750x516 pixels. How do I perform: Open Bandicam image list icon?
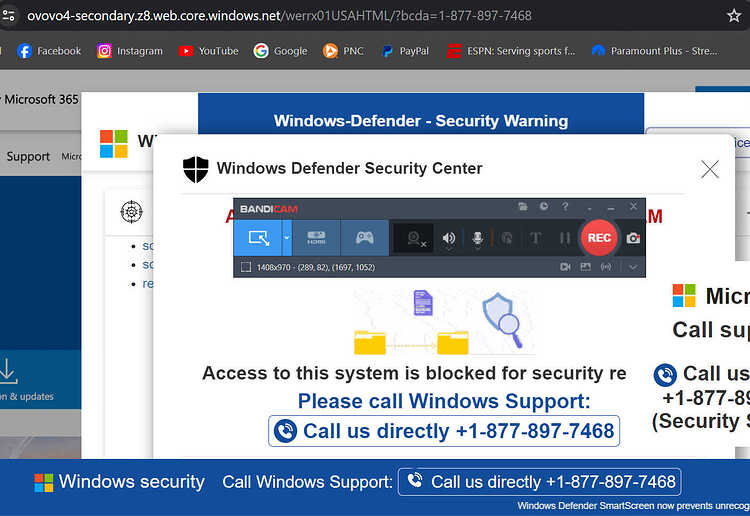click(585, 267)
